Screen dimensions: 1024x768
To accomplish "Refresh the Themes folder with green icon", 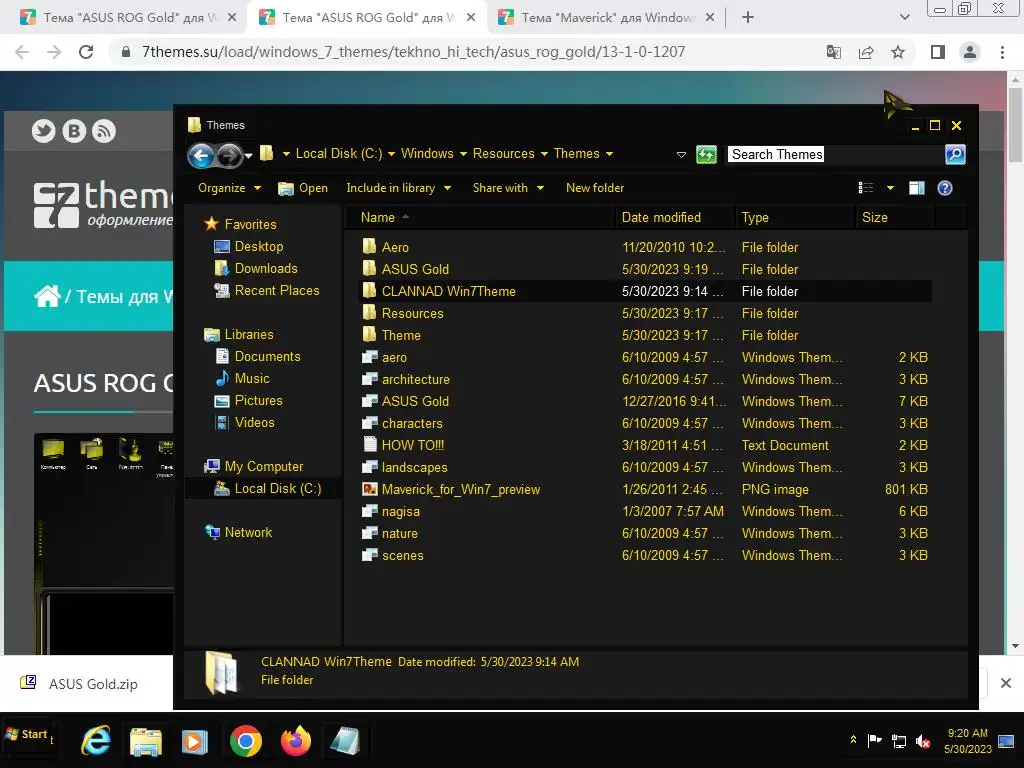I will 706,154.
